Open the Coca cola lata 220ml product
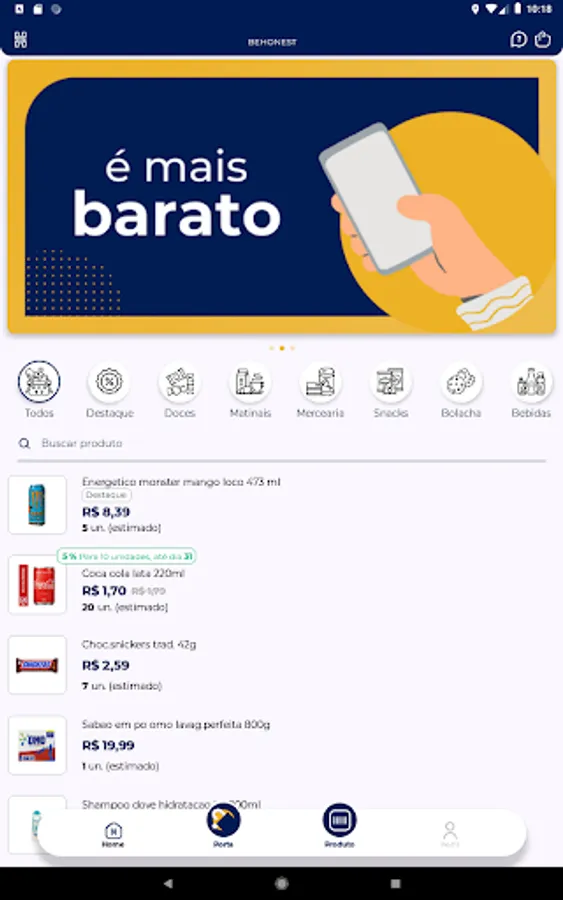The width and height of the screenshot is (563, 900). click(281, 584)
